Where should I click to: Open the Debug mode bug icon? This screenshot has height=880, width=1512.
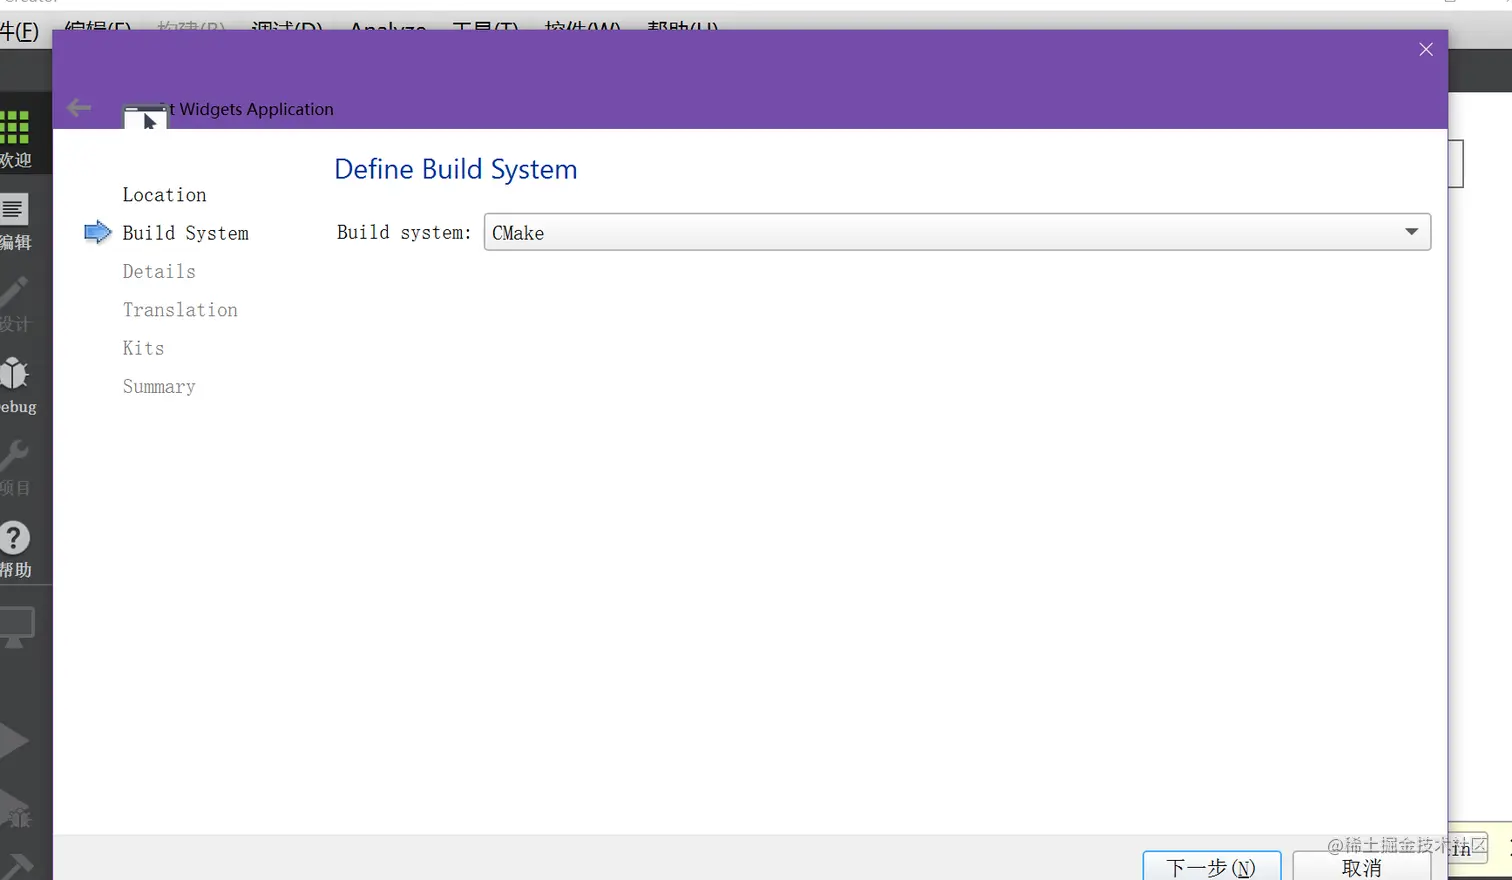[14, 374]
